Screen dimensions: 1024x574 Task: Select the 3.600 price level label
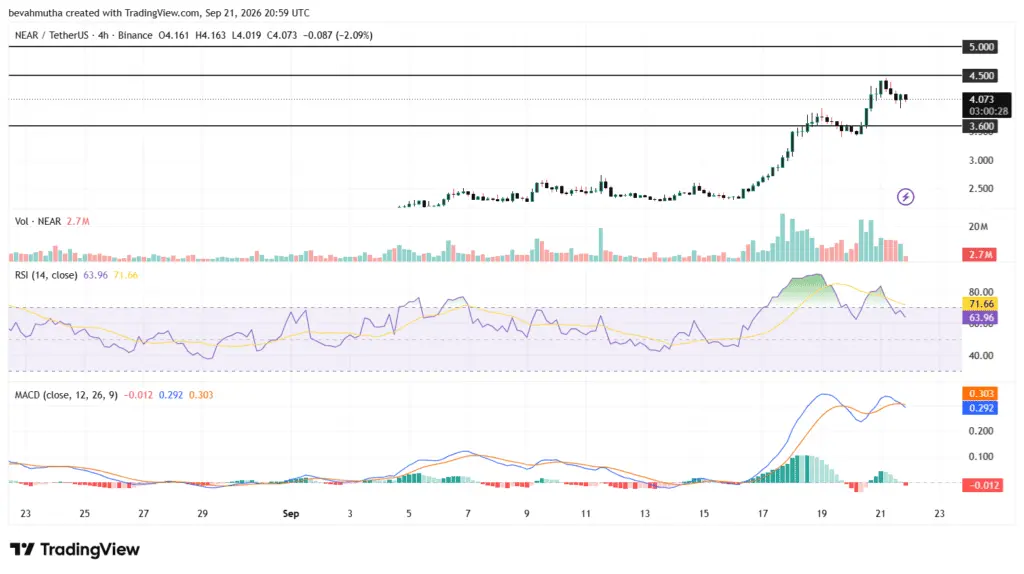pyautogui.click(x=981, y=126)
